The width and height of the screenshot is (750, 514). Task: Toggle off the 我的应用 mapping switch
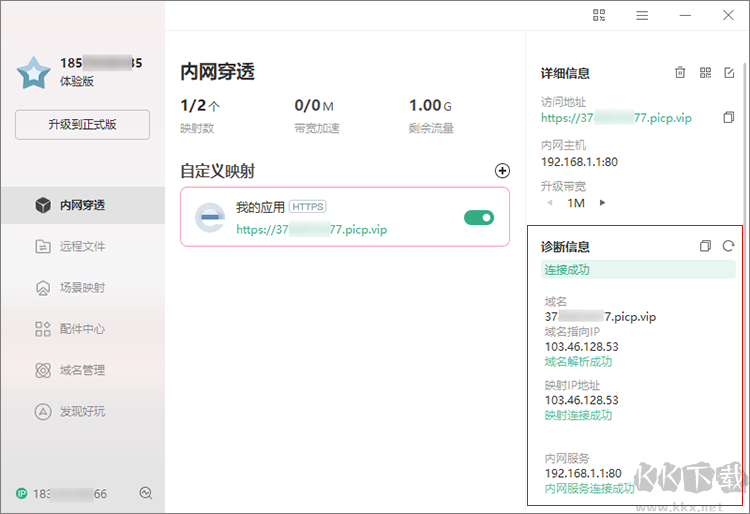coord(479,217)
